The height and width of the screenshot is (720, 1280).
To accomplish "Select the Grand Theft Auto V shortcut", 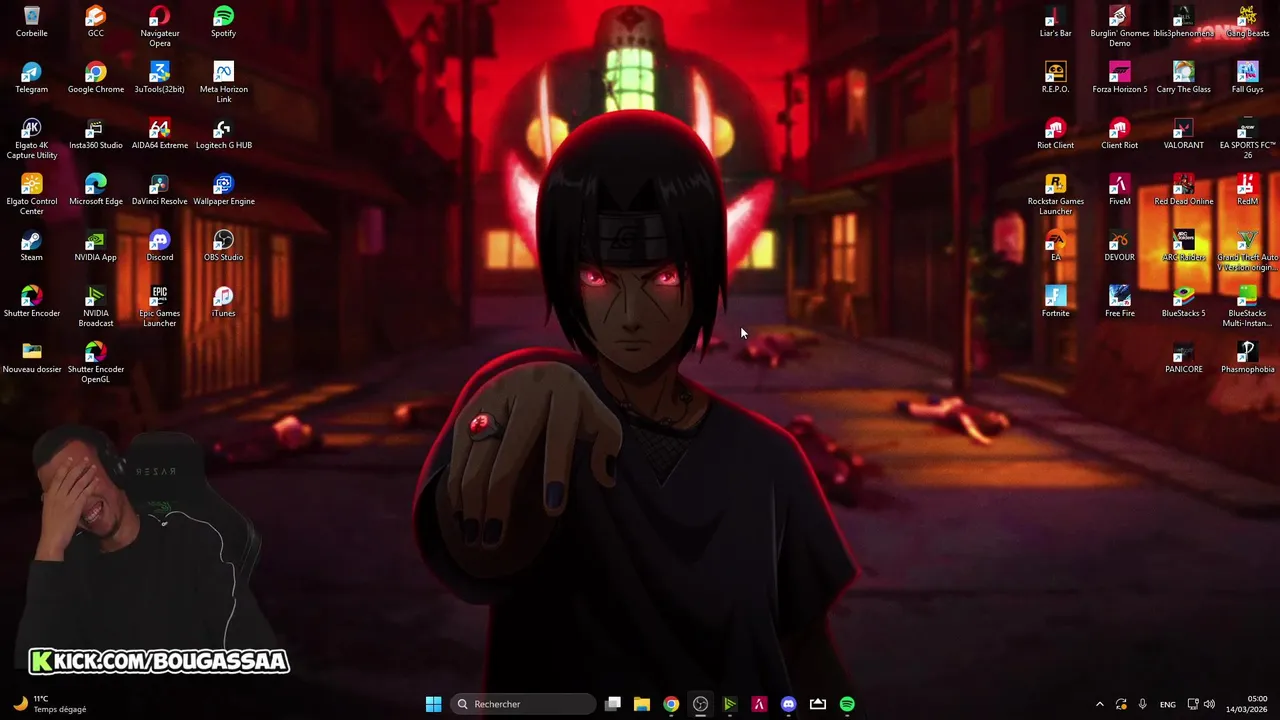I will (x=1248, y=250).
